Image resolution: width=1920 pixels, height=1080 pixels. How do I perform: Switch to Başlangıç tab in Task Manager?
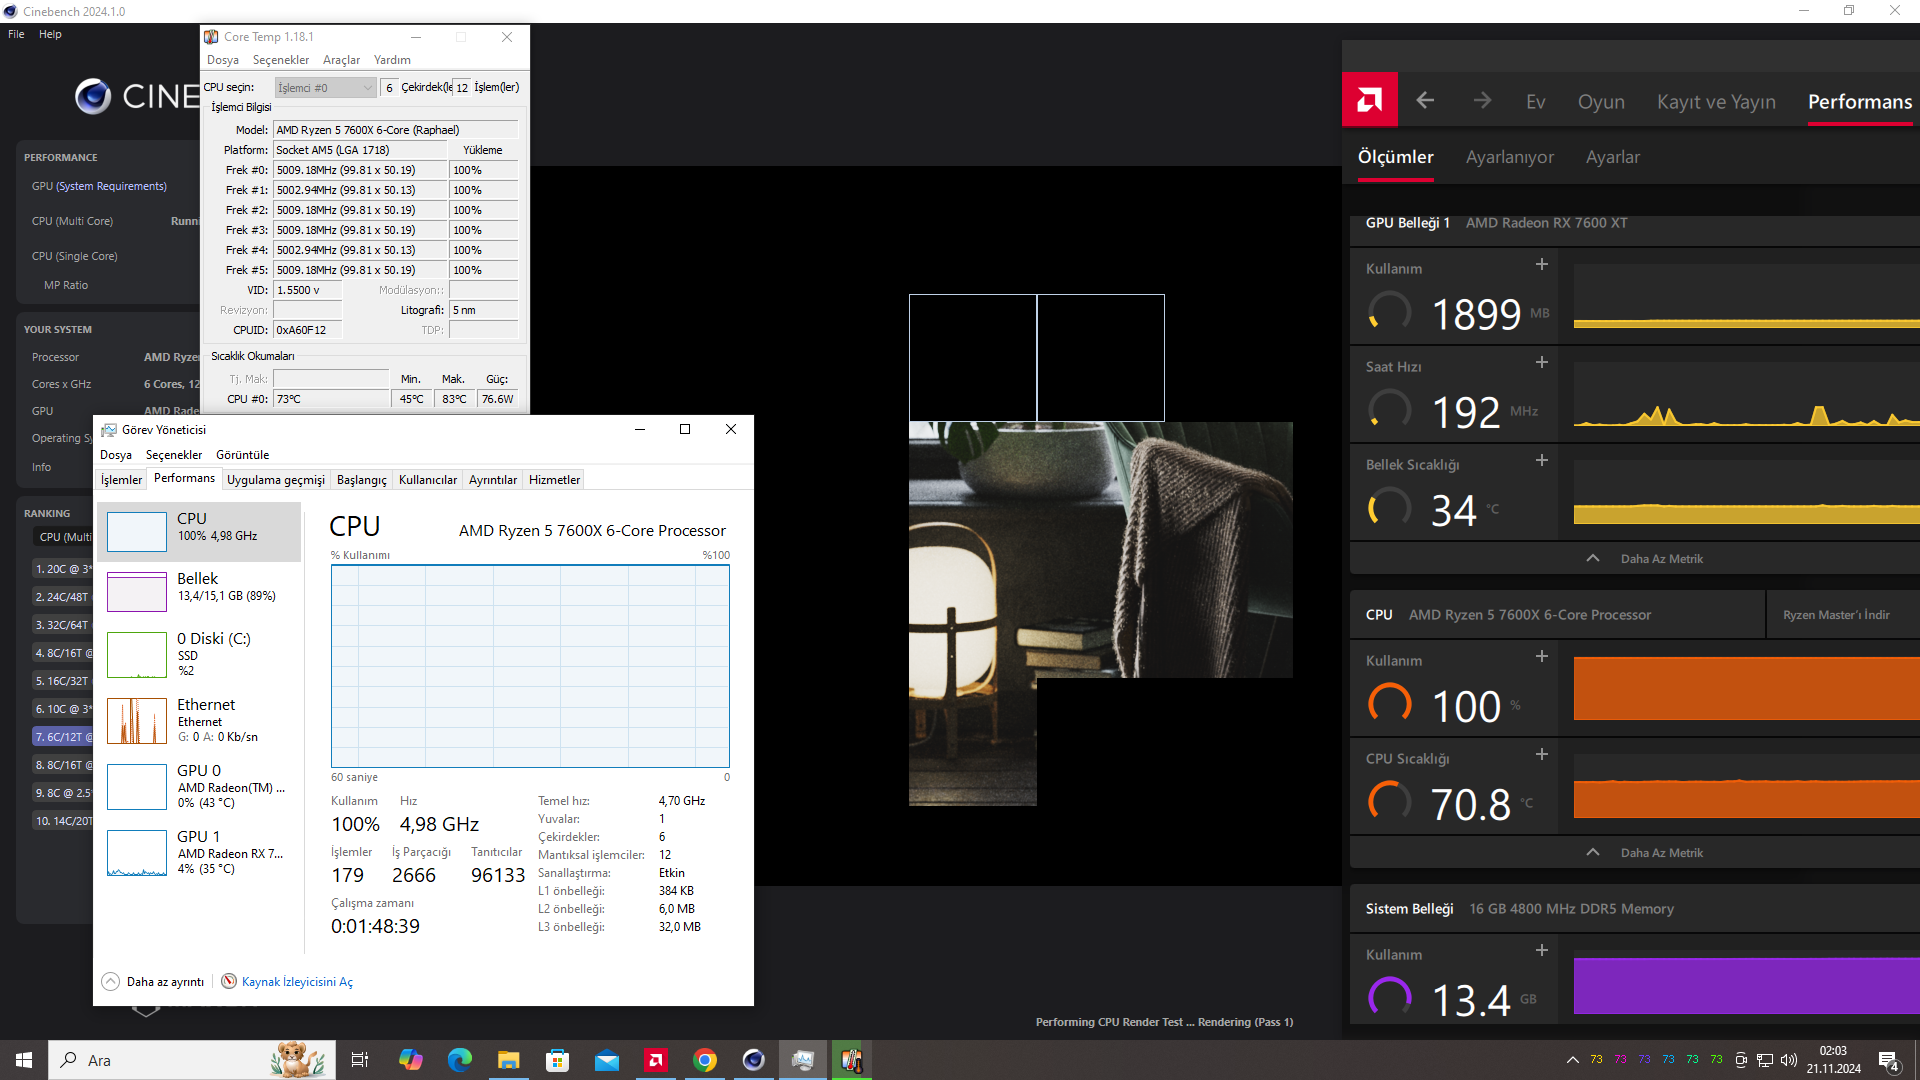pos(361,480)
